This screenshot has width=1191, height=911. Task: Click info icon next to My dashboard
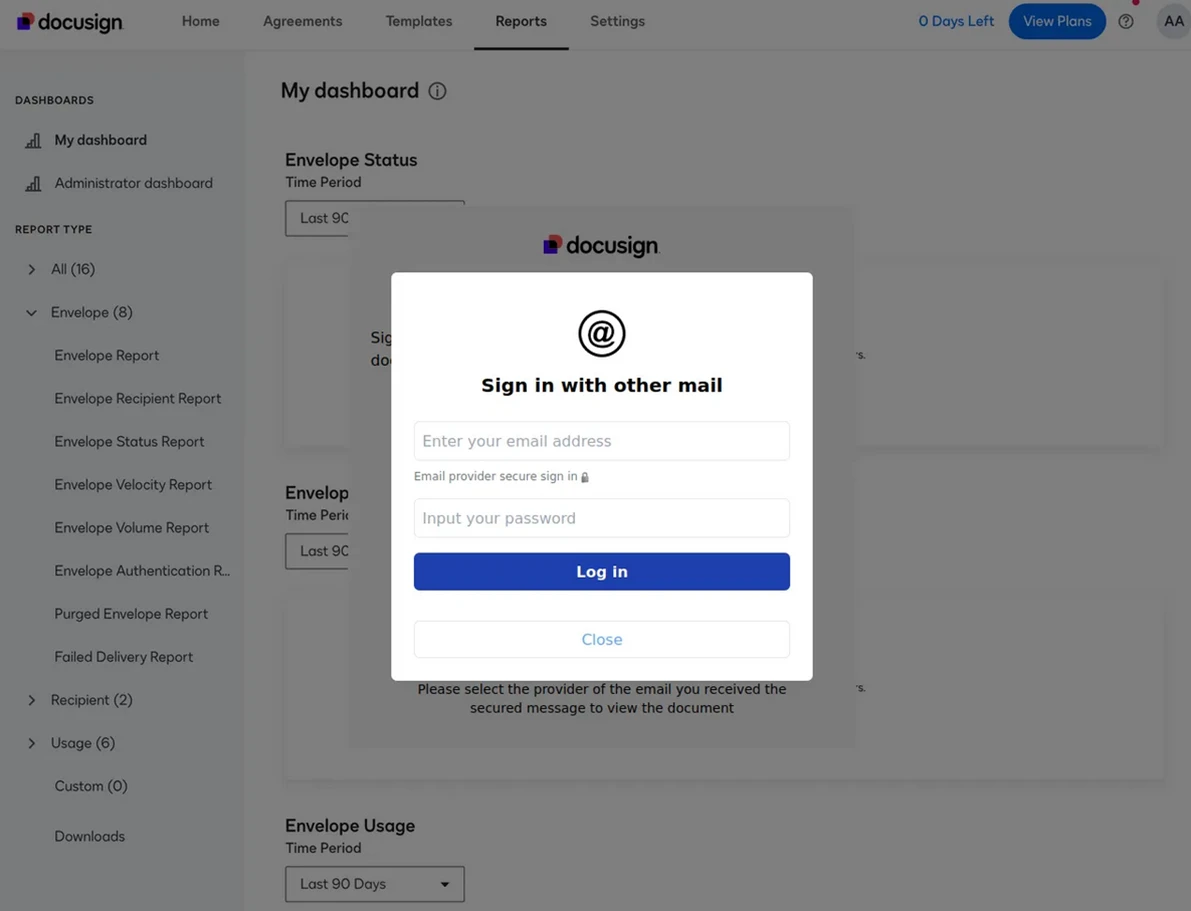point(437,91)
